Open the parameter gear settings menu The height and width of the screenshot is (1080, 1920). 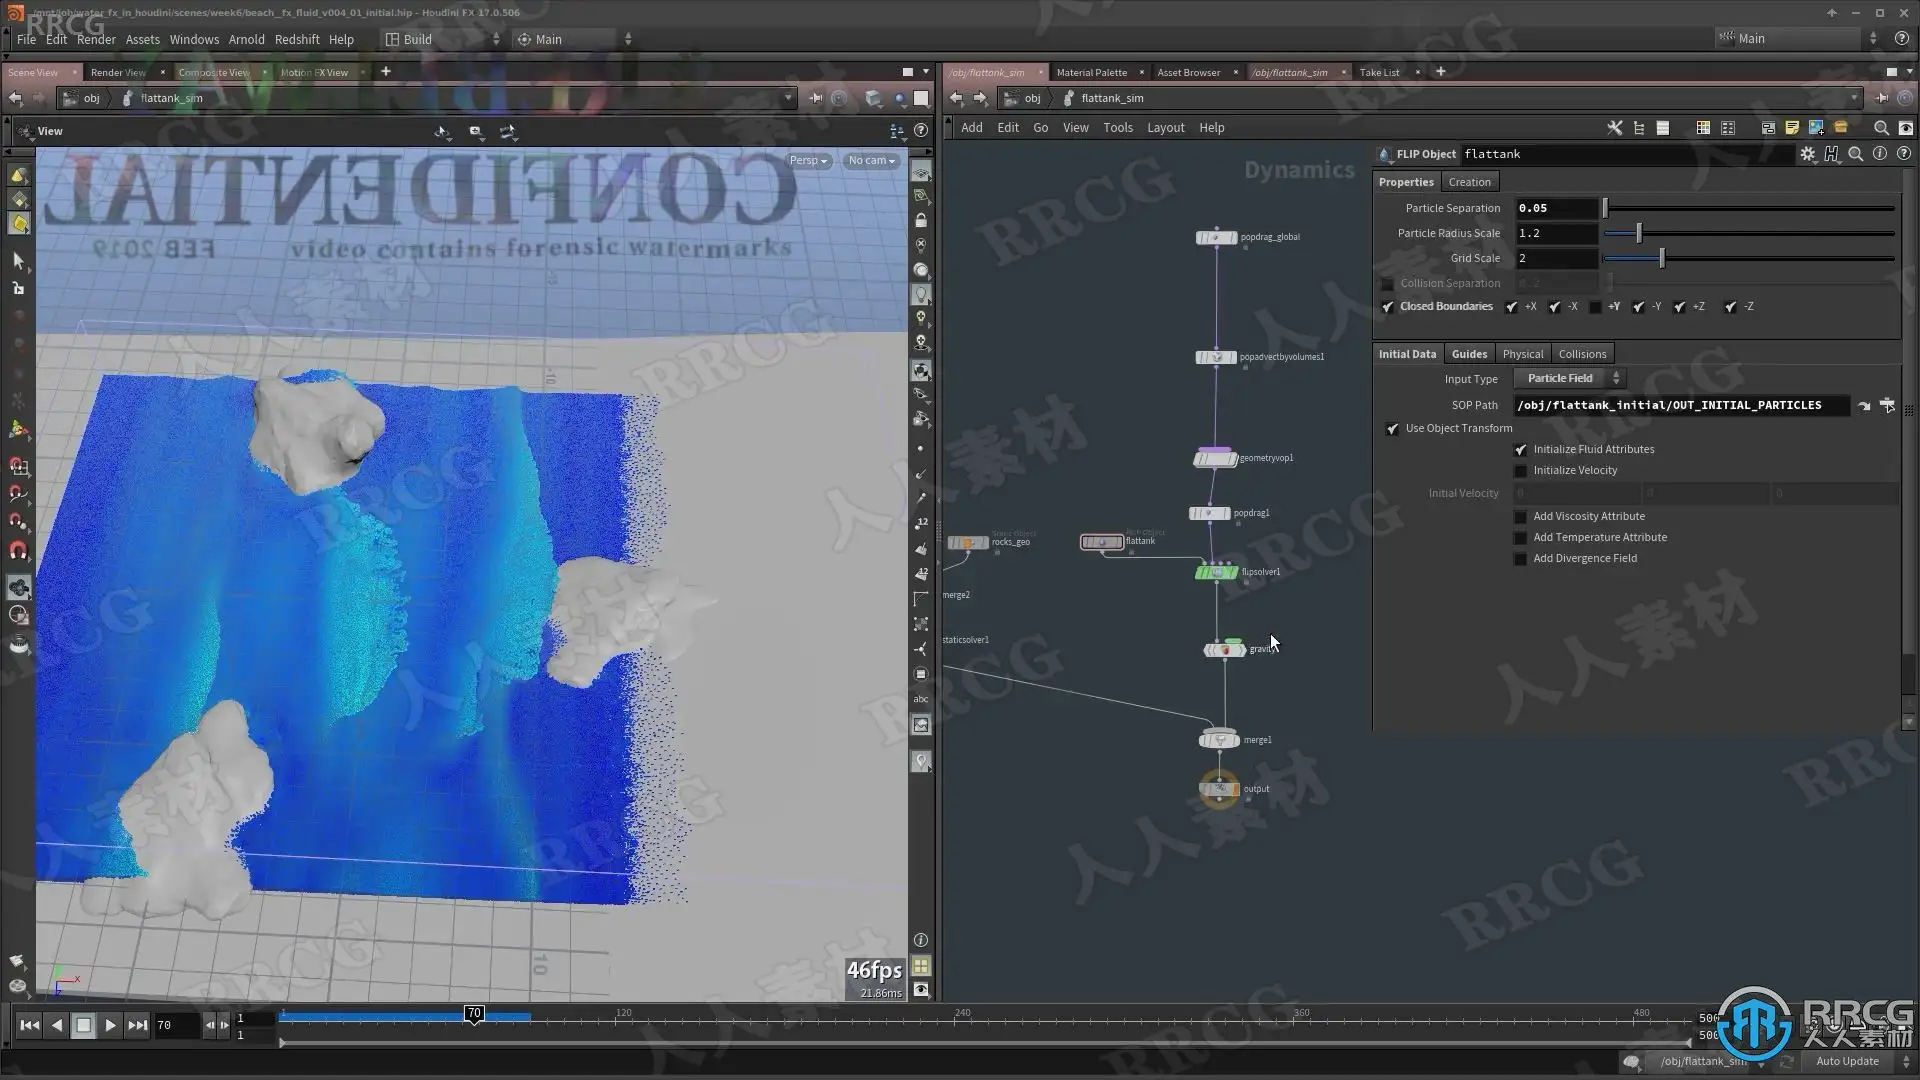click(x=1807, y=154)
